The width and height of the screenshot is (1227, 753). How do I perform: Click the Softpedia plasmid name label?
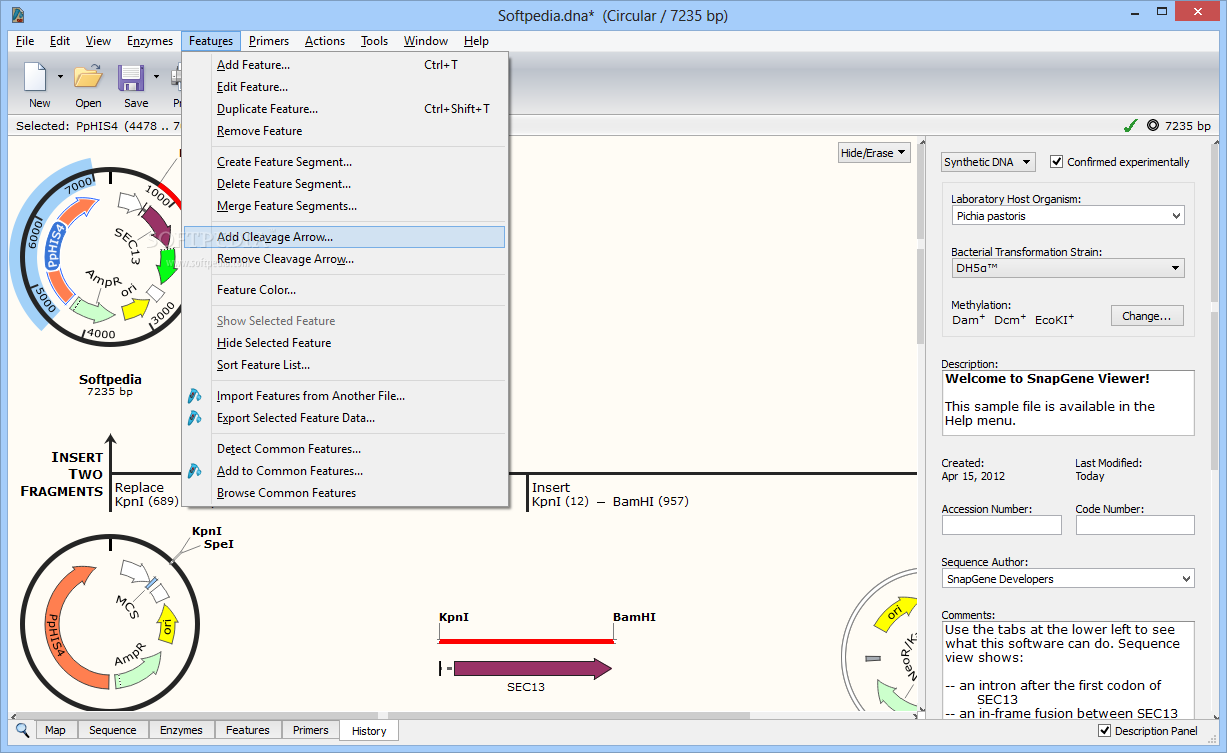pos(111,379)
